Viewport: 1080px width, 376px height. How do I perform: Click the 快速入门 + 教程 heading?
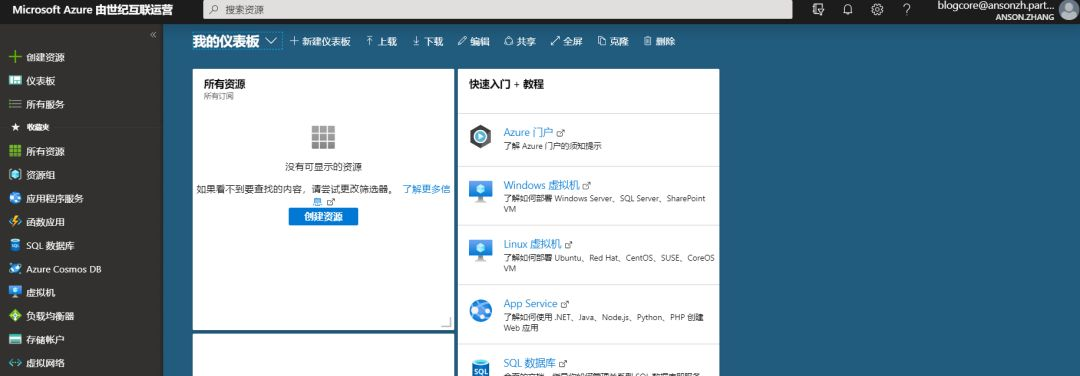[x=506, y=84]
